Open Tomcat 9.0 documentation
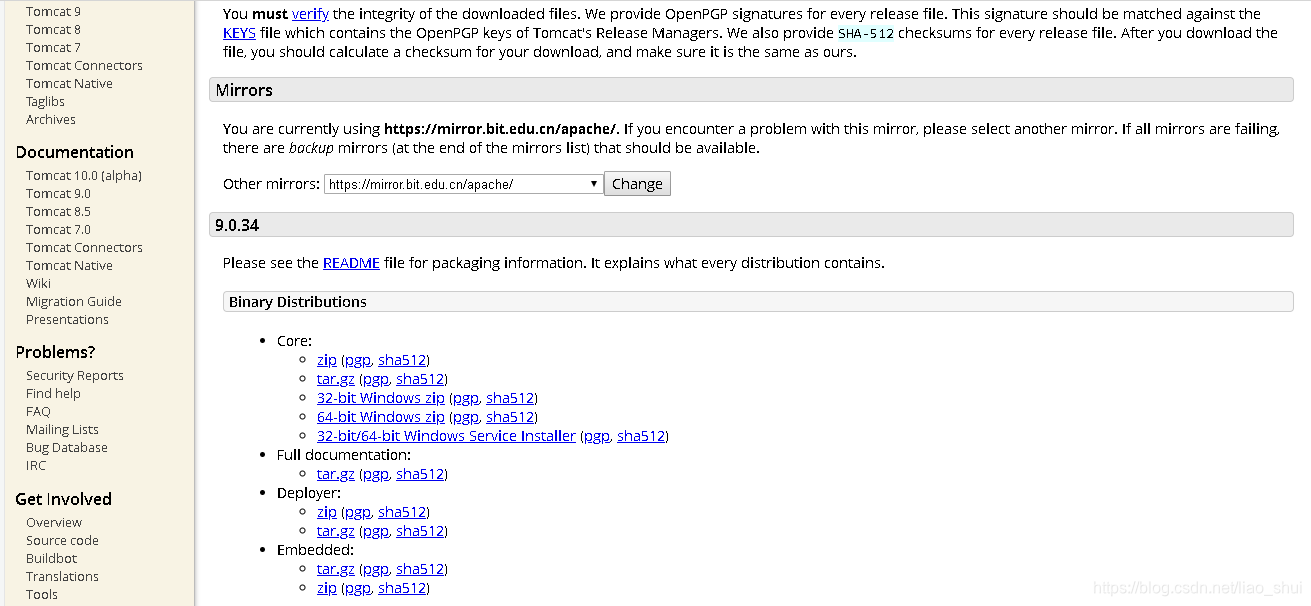 [58, 194]
